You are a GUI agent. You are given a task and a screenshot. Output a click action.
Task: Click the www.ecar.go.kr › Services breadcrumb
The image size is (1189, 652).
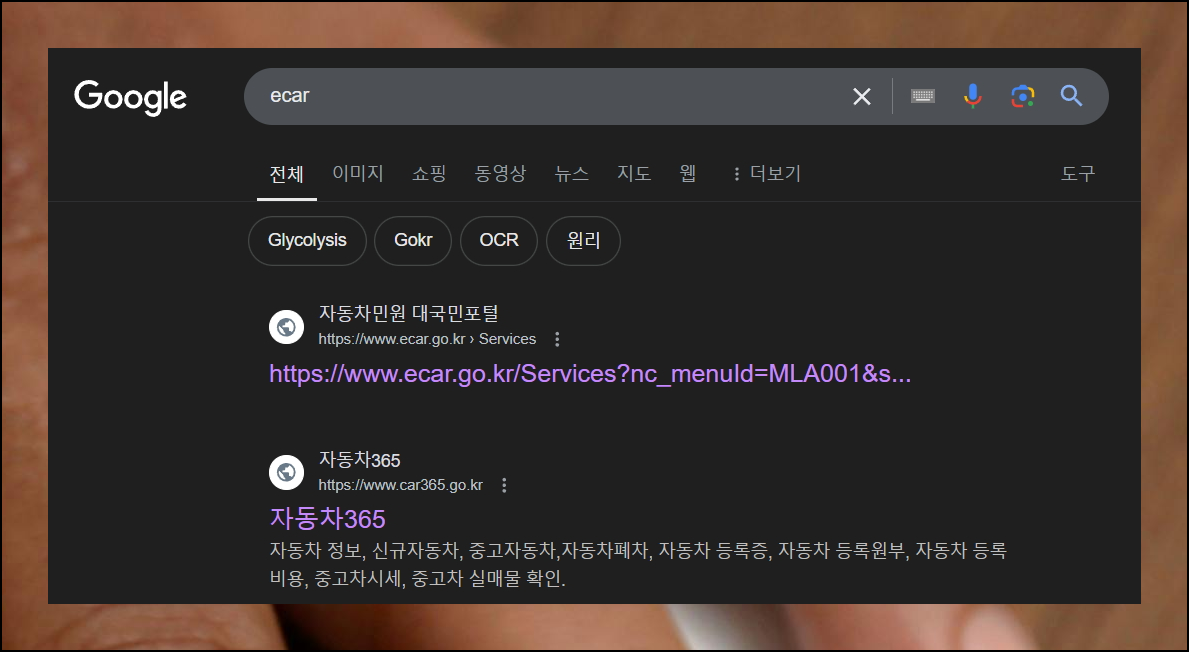427,339
